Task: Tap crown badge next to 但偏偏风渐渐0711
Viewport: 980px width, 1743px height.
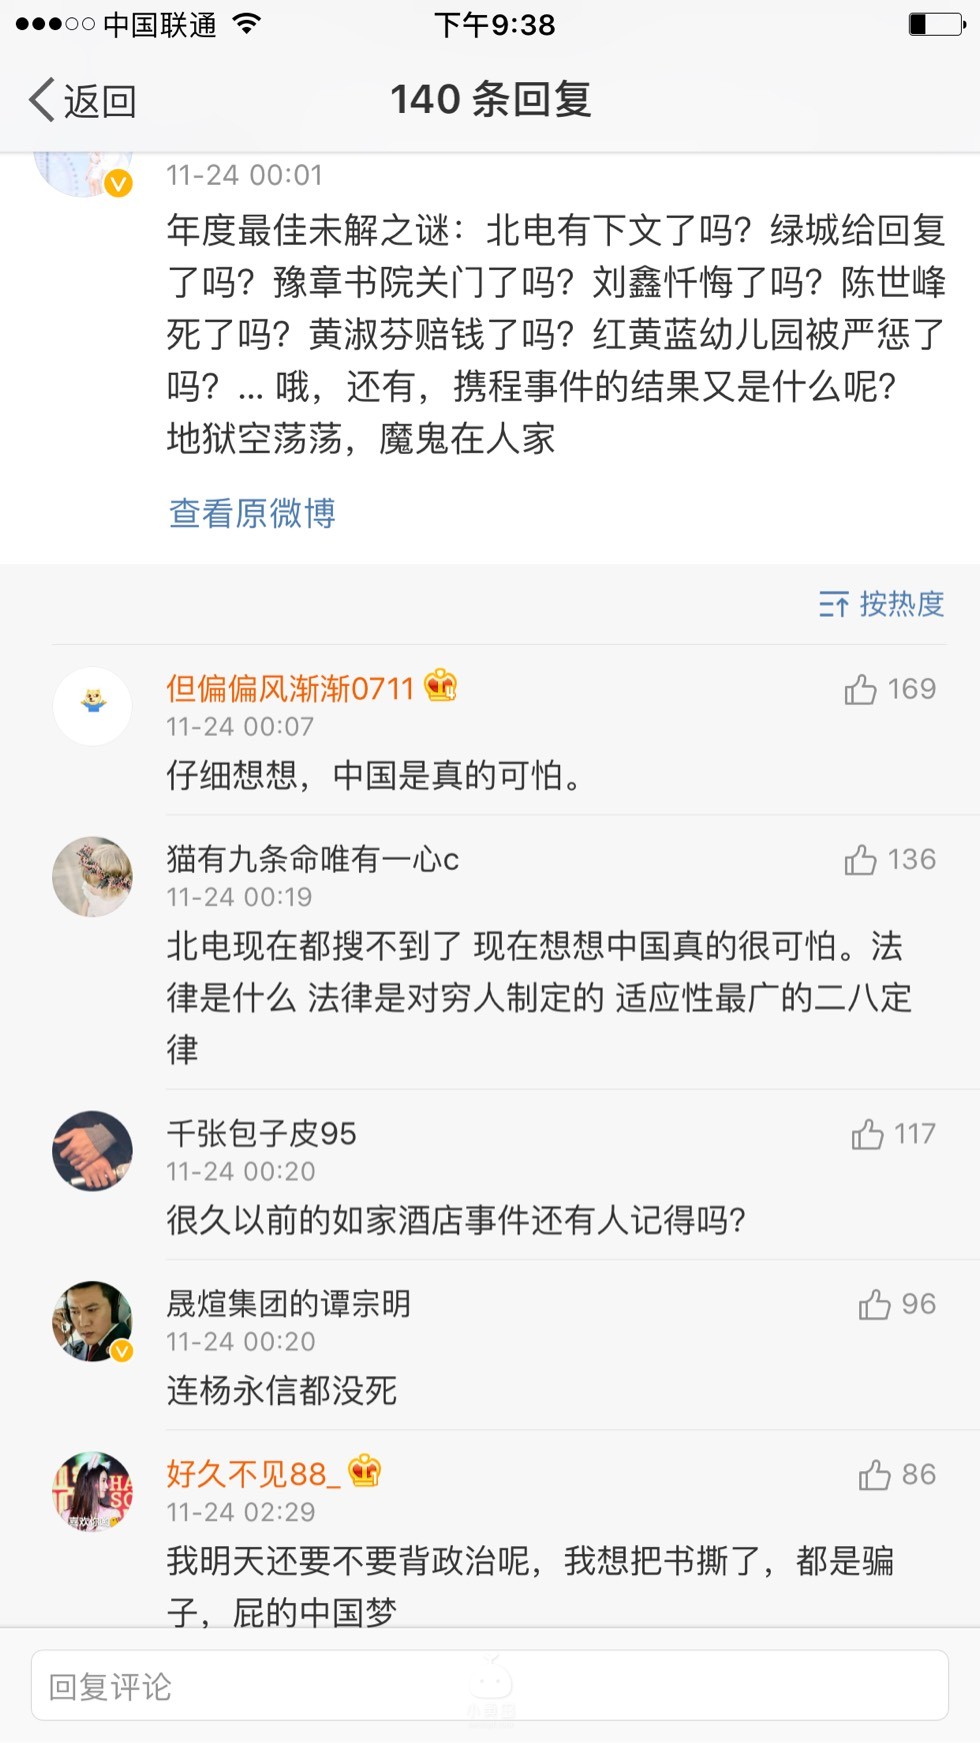Action: click(441, 686)
